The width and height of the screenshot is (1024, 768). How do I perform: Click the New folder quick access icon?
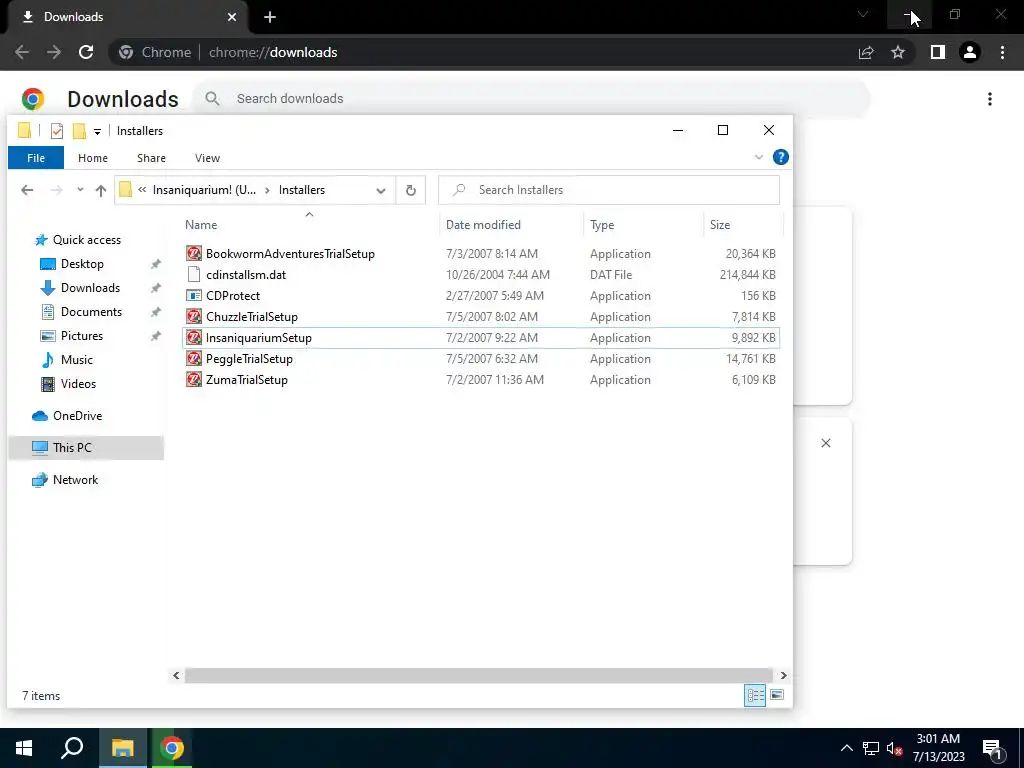(x=79, y=131)
